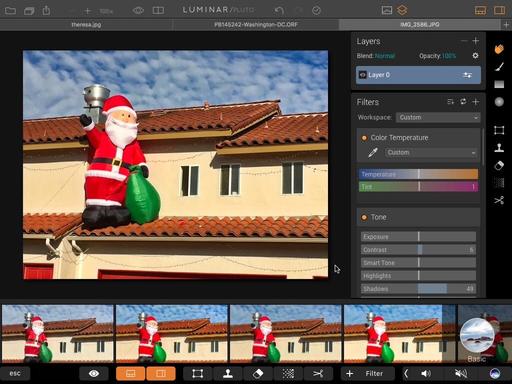The width and height of the screenshot is (512, 384).
Task: Select the radial mask tool
Action: point(499,102)
